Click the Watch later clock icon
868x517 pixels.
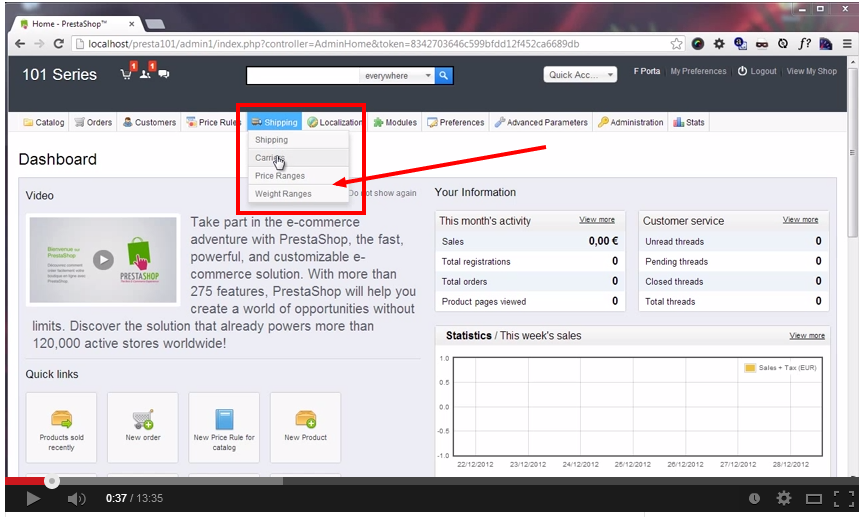[754, 499]
